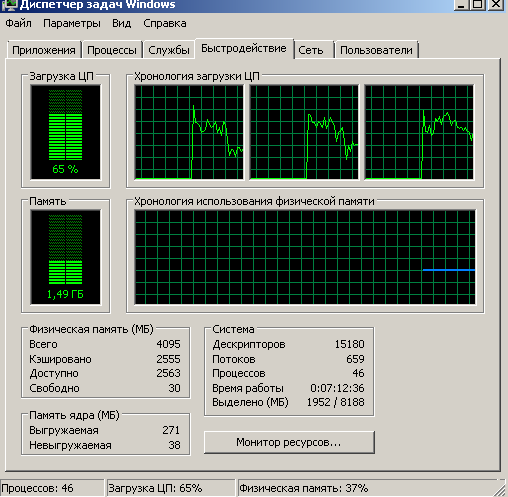Click the memory 1,49 ГБ gauge
The height and width of the screenshot is (497, 508).
click(65, 257)
